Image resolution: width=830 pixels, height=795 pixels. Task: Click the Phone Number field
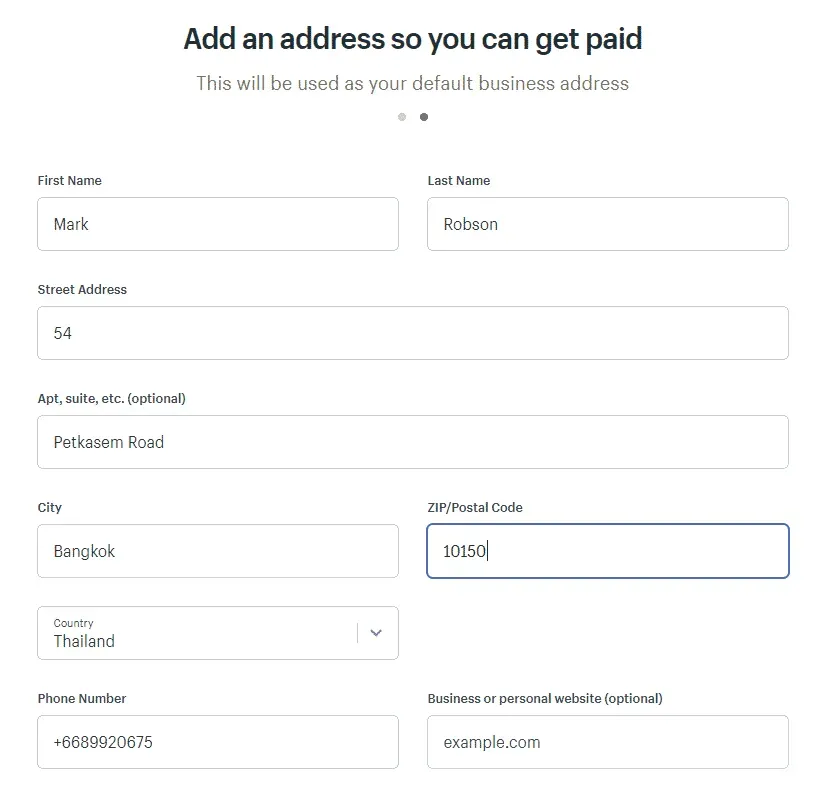click(217, 742)
